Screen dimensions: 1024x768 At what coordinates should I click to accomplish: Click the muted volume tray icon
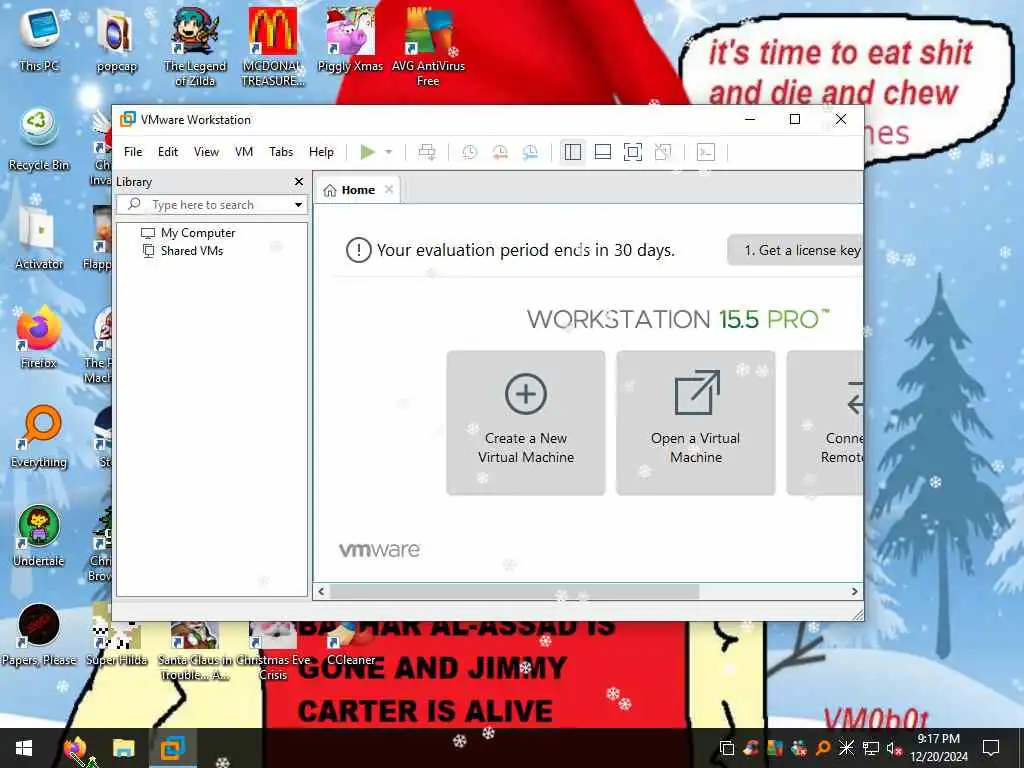(x=893, y=748)
